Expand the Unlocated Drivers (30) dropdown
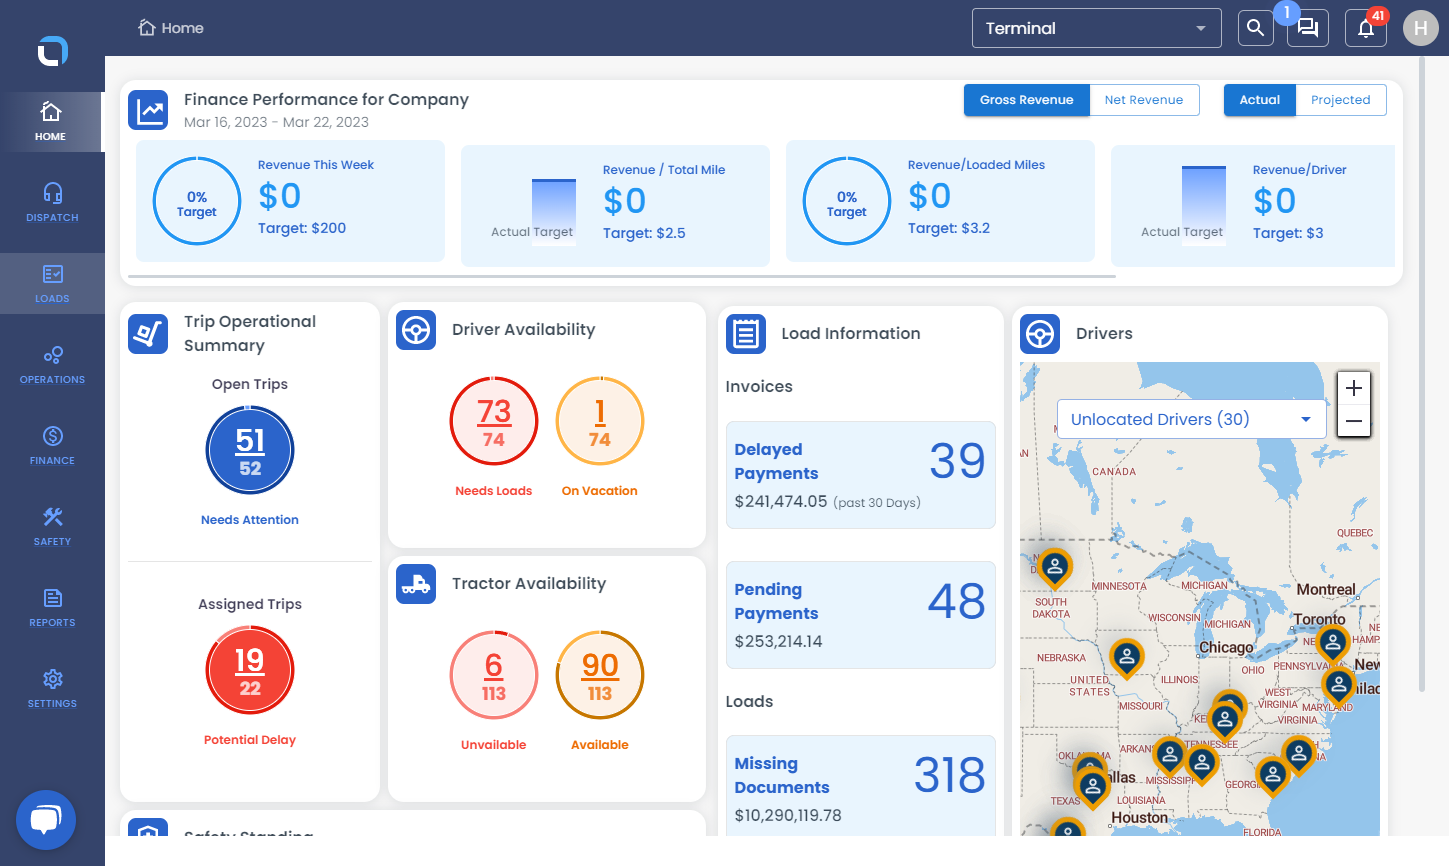 pos(1192,419)
